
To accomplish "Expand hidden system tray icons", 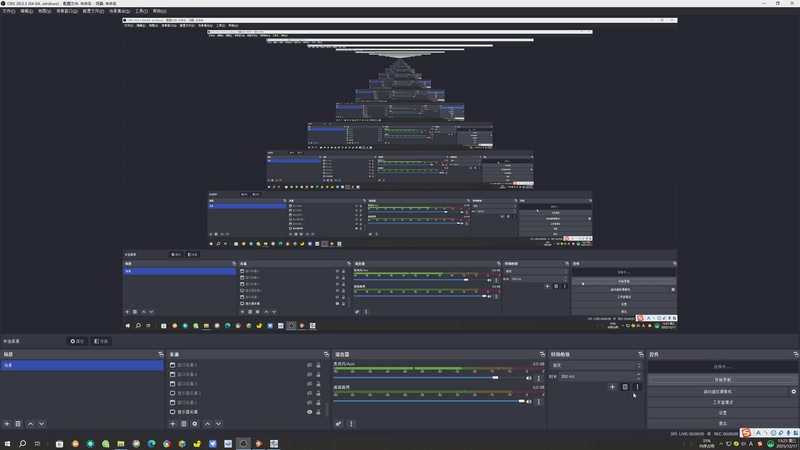I will pyautogui.click(x=721, y=444).
